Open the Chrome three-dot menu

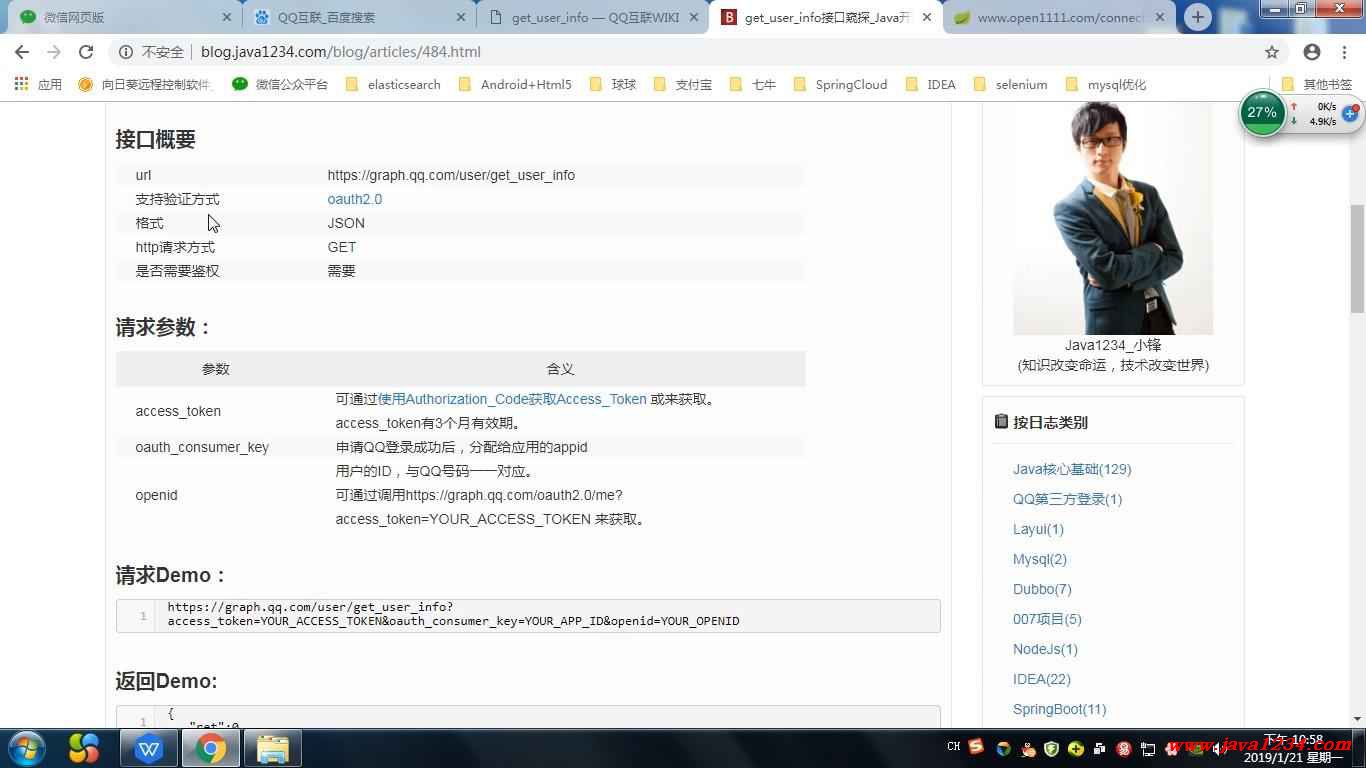click(x=1344, y=52)
